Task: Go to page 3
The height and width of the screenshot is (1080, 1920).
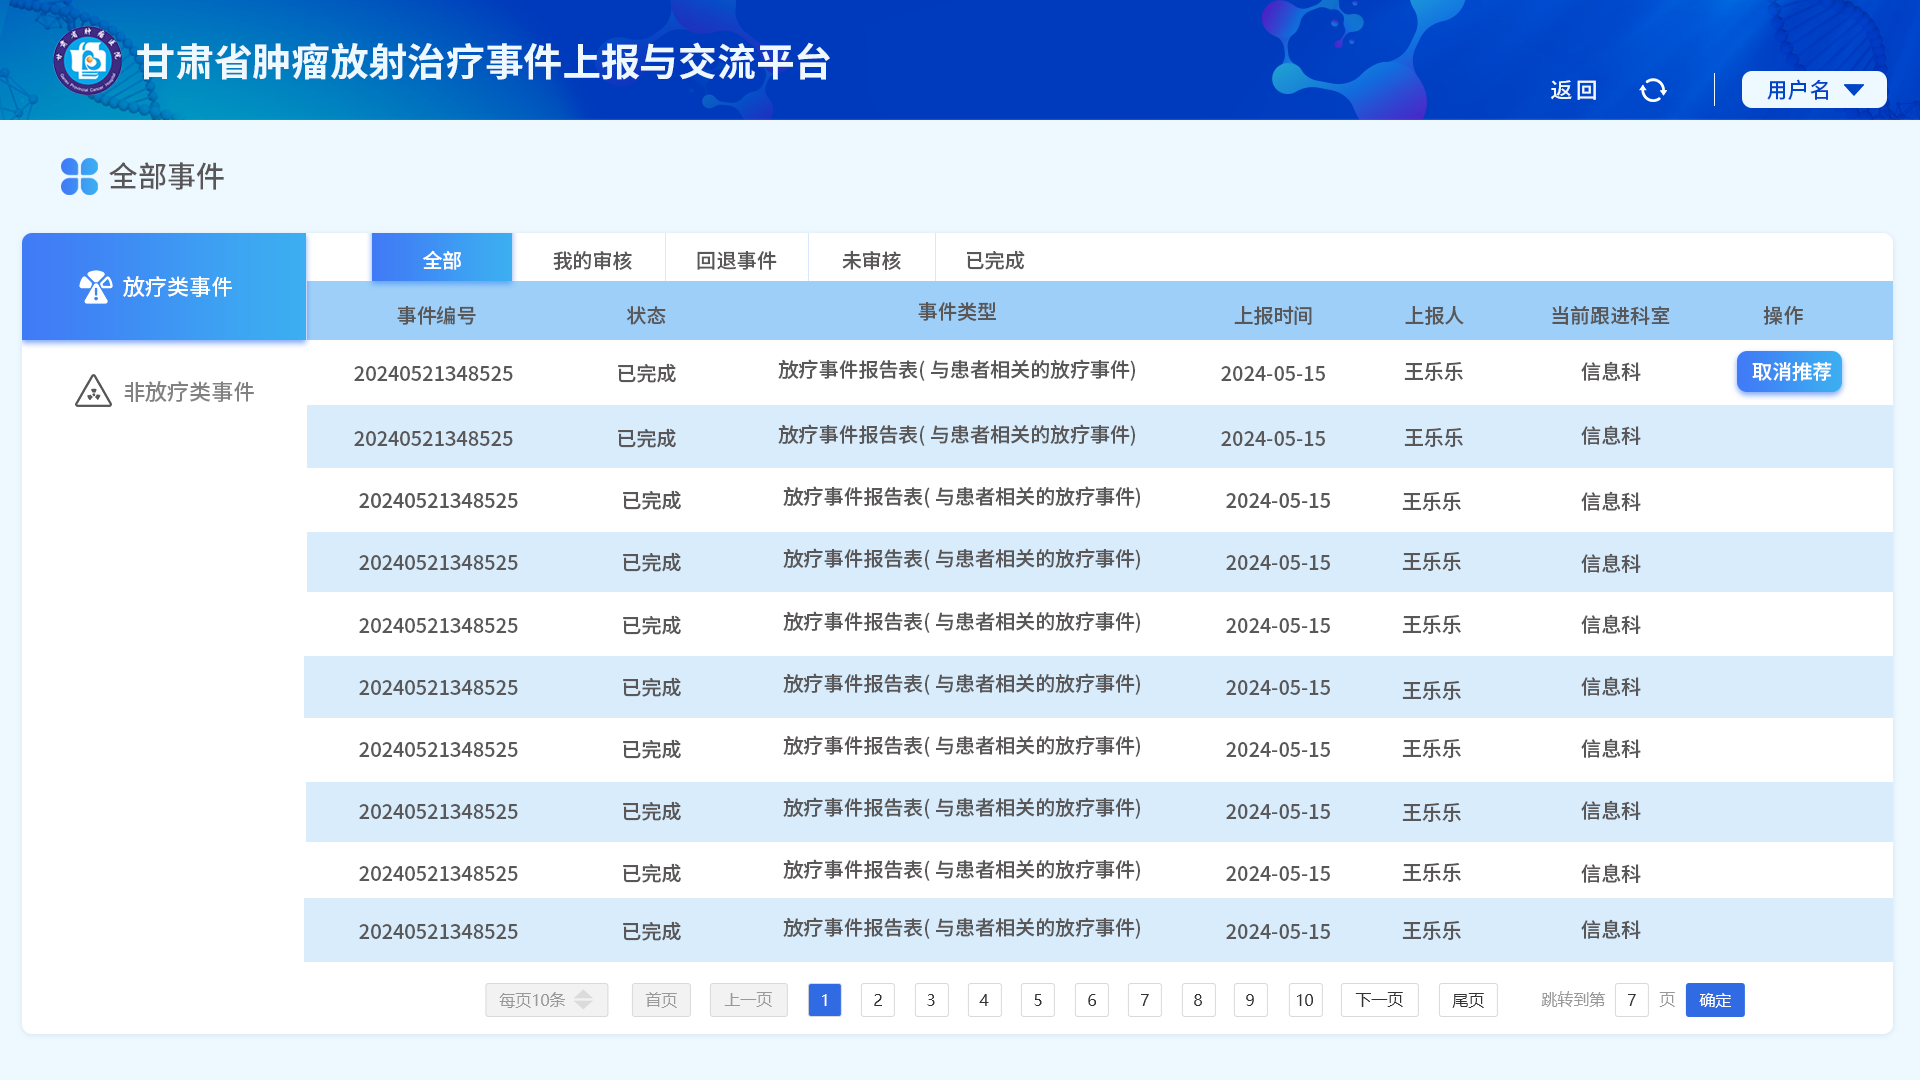Action: point(931,1000)
